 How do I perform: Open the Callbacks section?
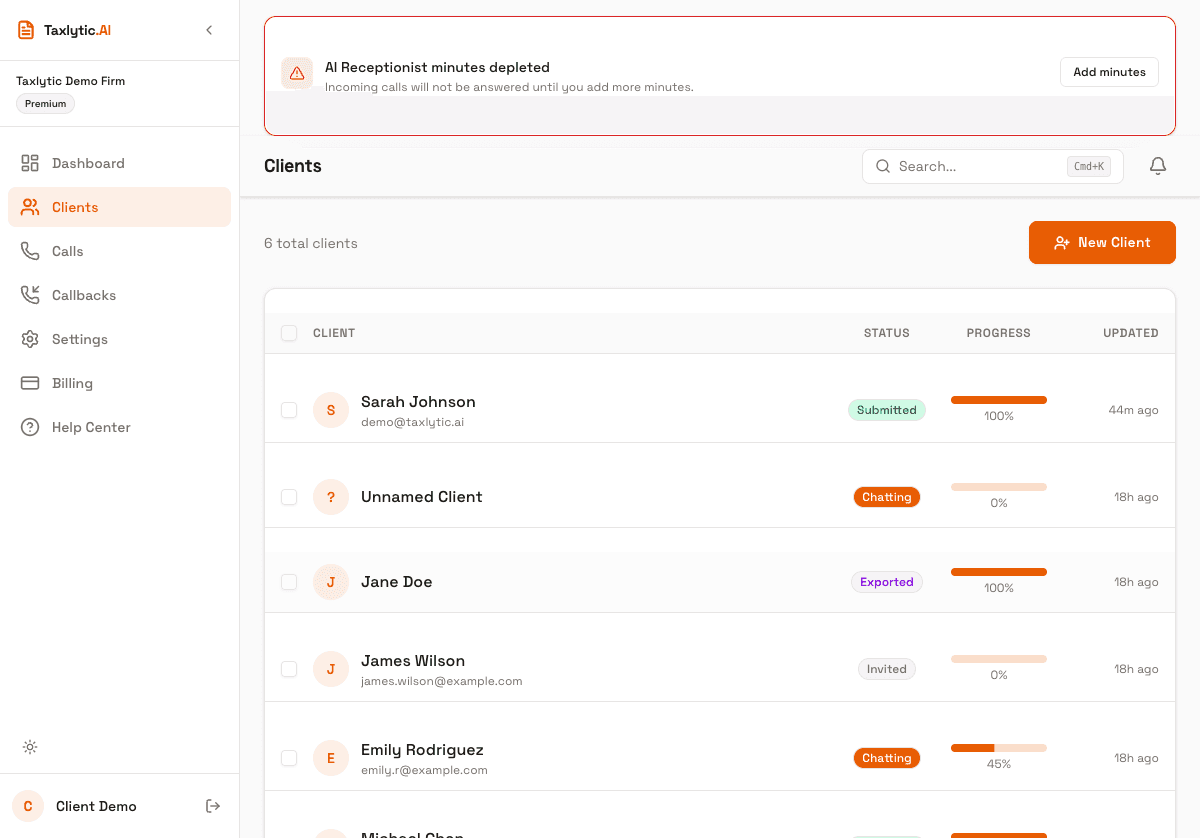(x=85, y=294)
